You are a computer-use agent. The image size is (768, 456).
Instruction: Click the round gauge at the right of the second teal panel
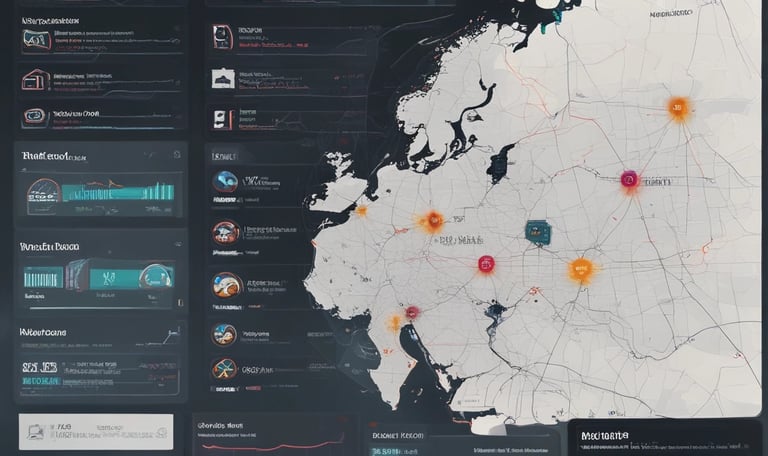point(157,277)
